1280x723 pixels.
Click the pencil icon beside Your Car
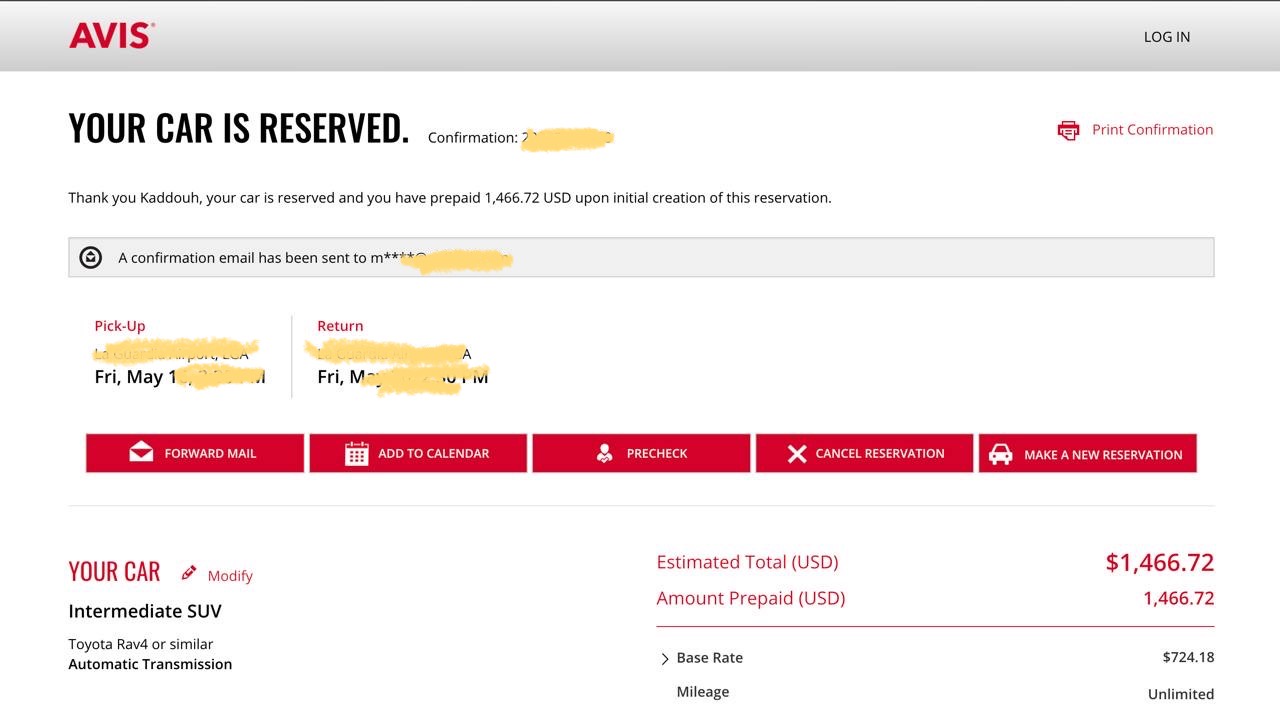[189, 573]
